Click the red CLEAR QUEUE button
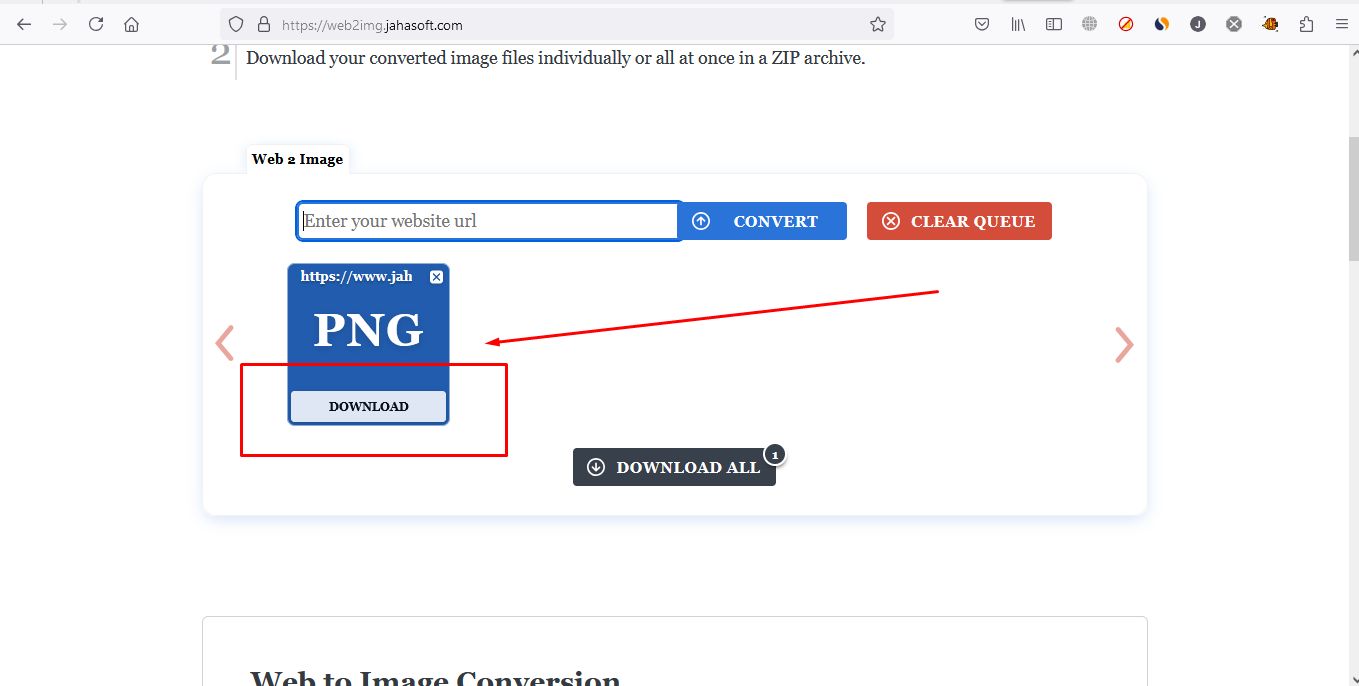This screenshot has height=686, width=1359. 959,221
